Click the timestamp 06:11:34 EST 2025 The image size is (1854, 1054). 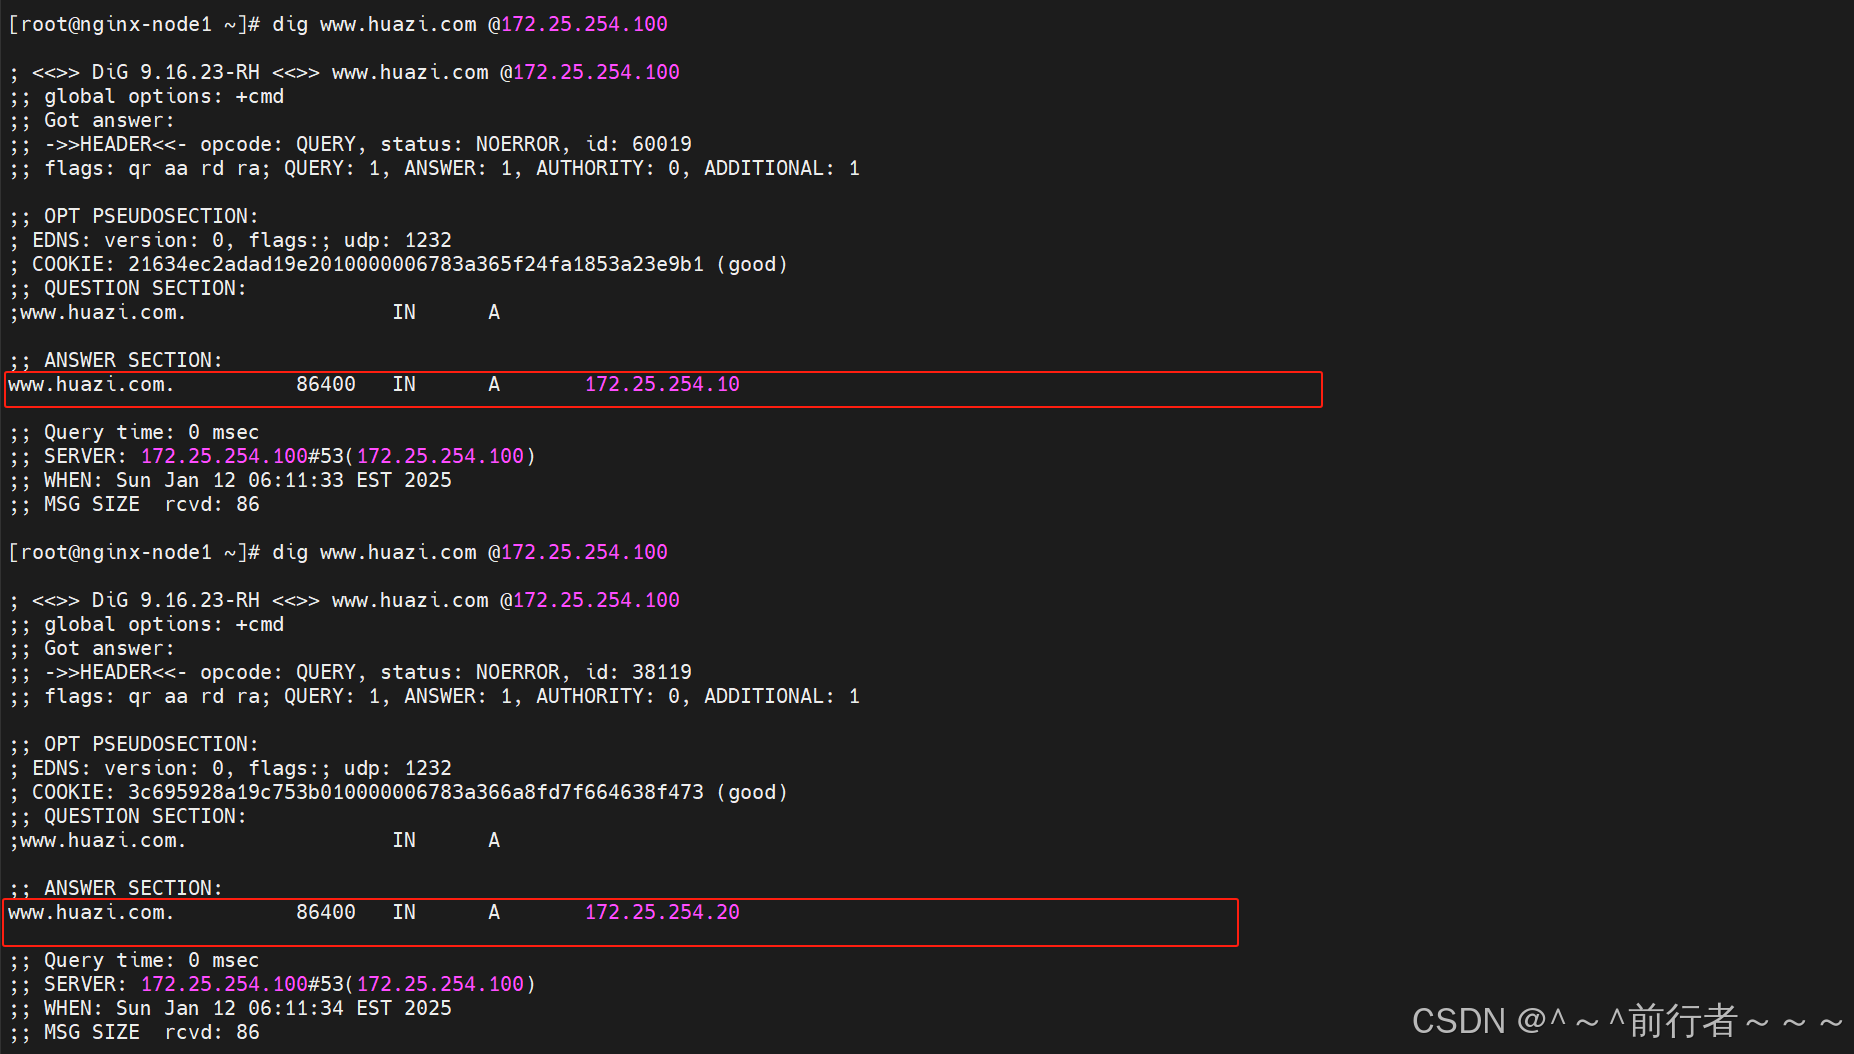coord(350,1008)
